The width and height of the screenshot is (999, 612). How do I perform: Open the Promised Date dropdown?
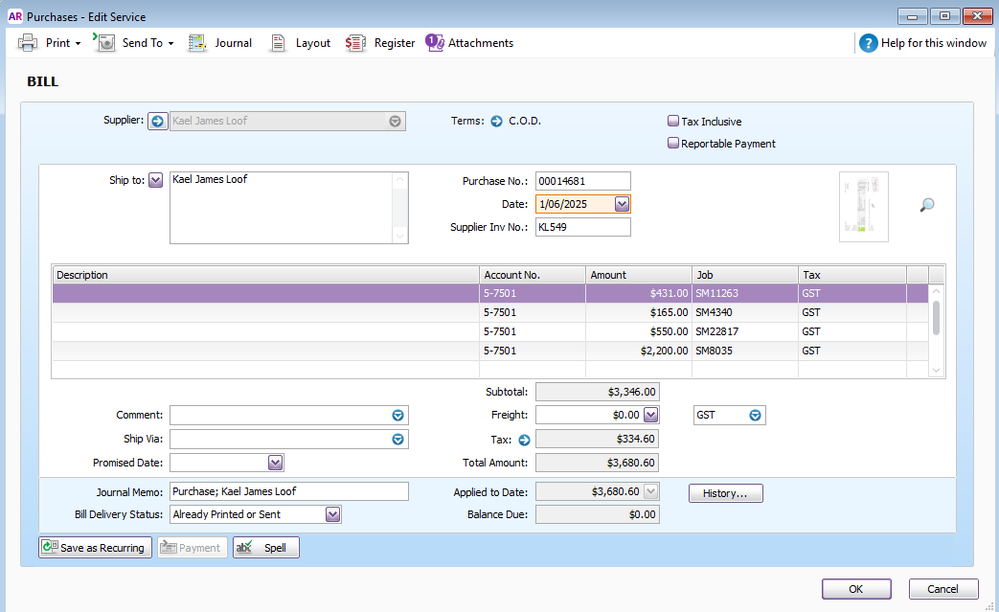click(x=275, y=463)
